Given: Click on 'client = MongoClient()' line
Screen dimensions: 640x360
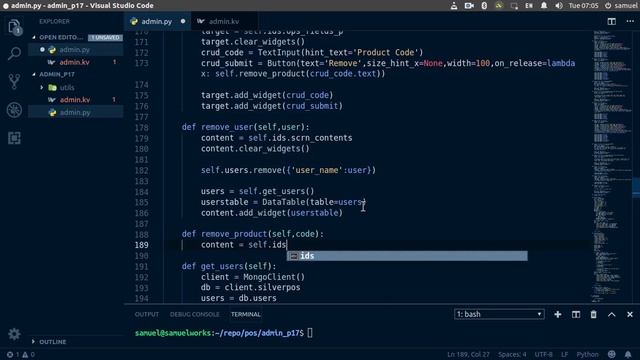Looking at the screenshot, I should (x=253, y=277).
